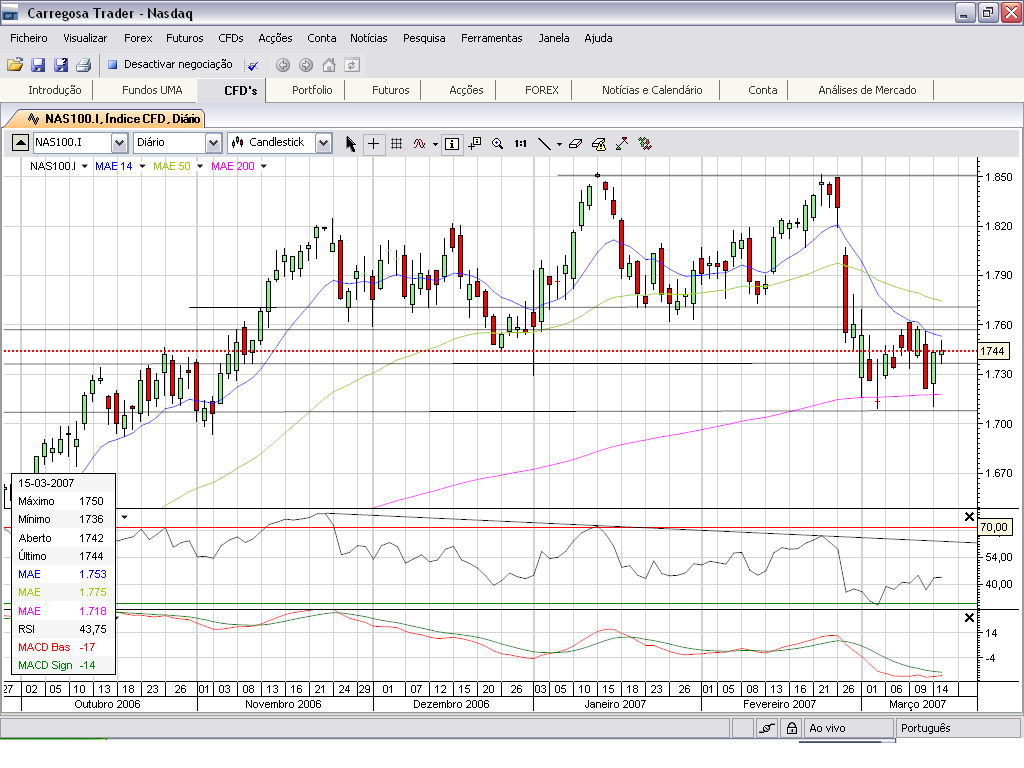Click the 70,00 RSI level label
This screenshot has width=1024, height=768.
(x=993, y=527)
